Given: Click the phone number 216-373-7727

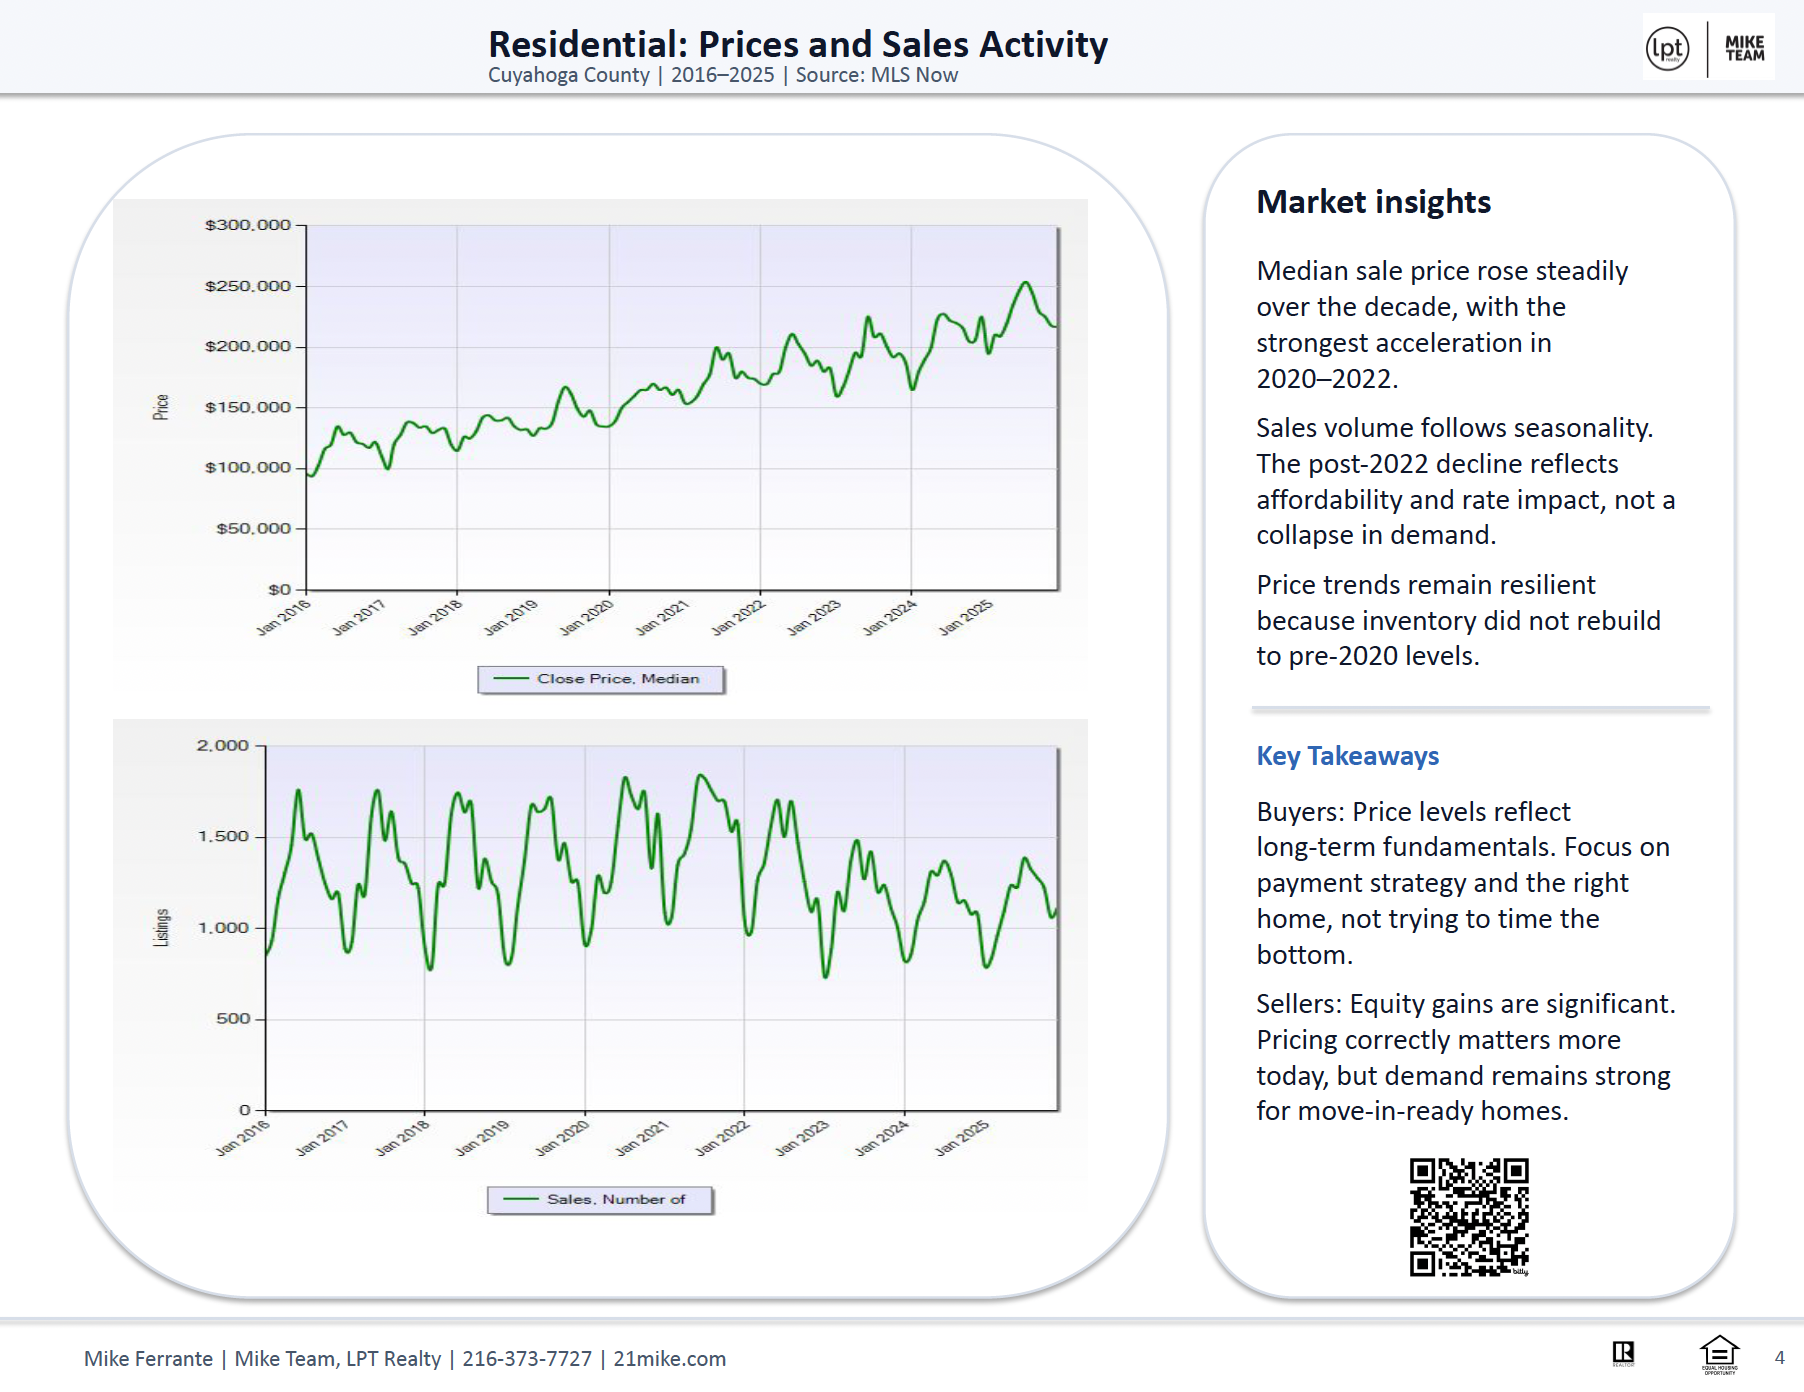Looking at the screenshot, I should click(527, 1359).
